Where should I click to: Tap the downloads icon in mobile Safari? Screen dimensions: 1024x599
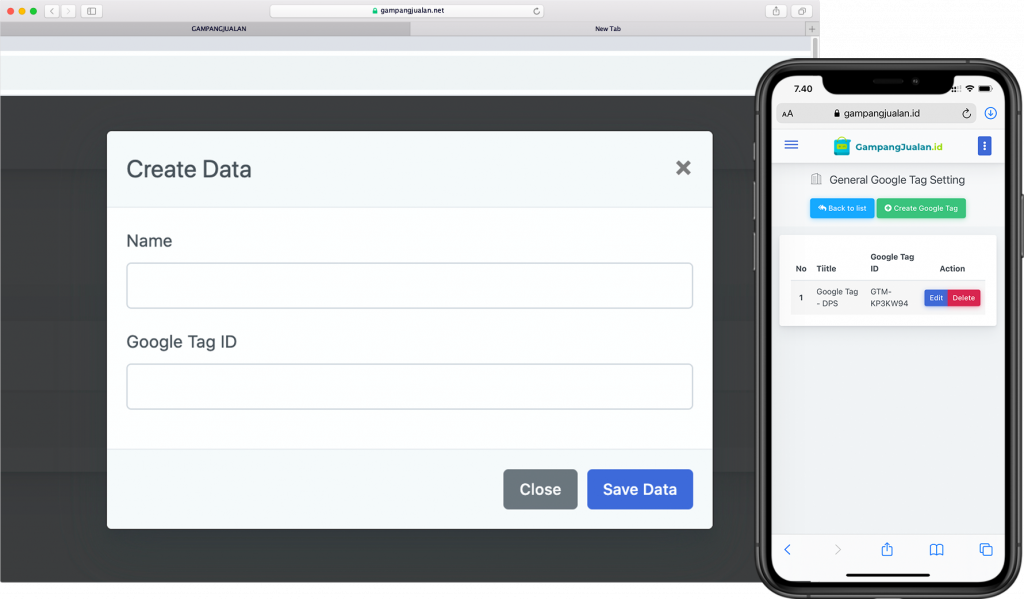coord(990,114)
